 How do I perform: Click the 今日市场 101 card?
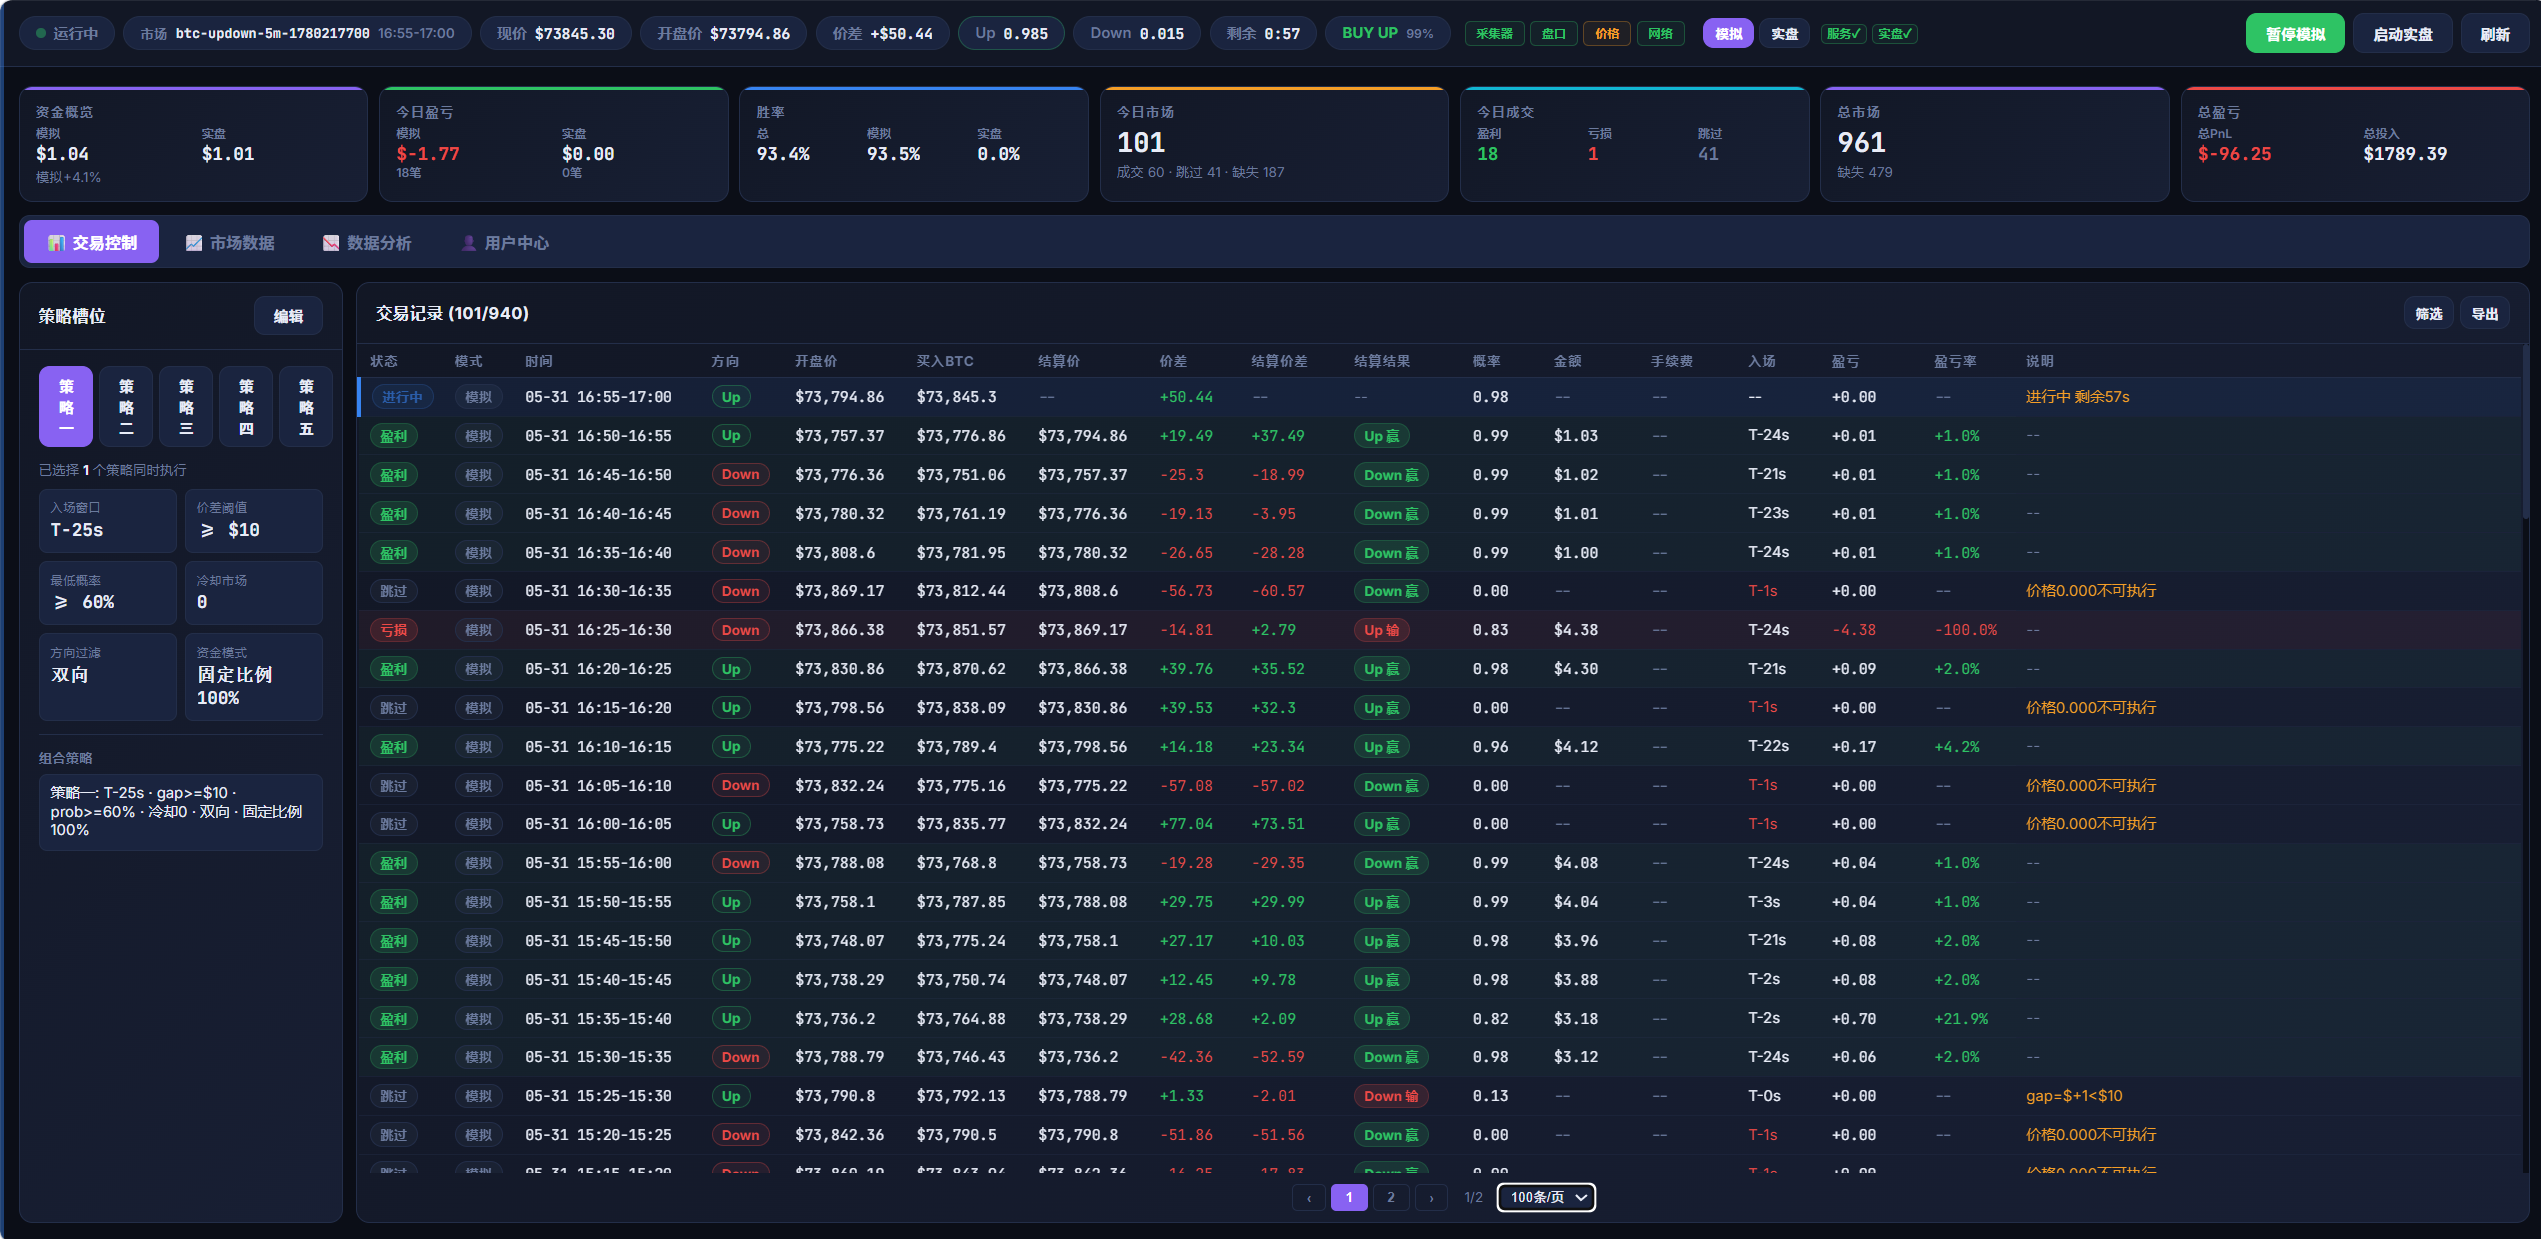1274,145
